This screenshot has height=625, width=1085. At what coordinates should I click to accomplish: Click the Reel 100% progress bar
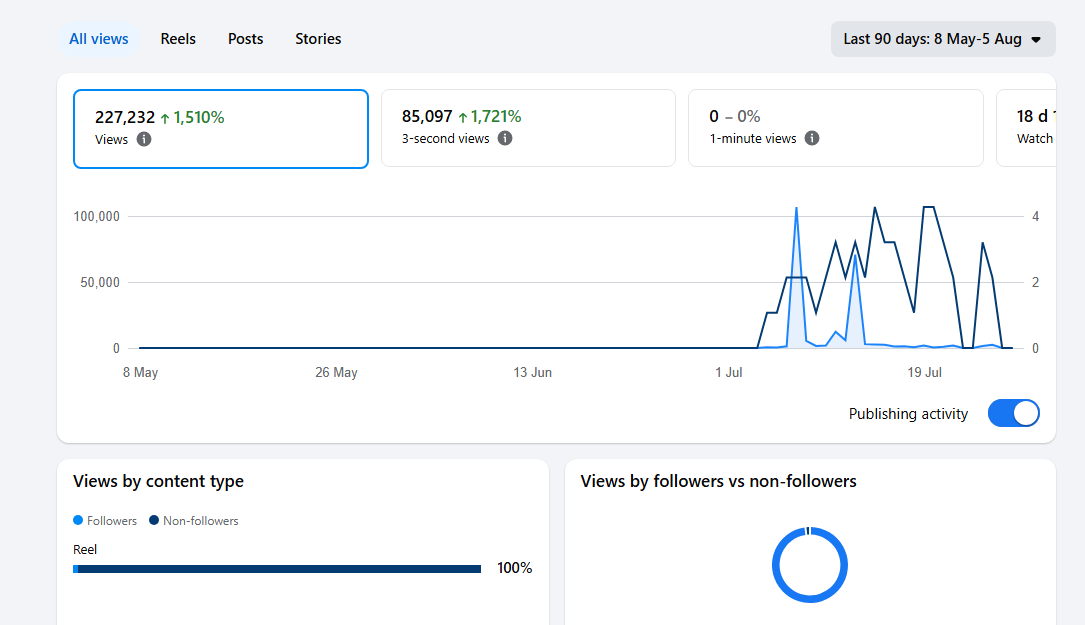click(277, 569)
